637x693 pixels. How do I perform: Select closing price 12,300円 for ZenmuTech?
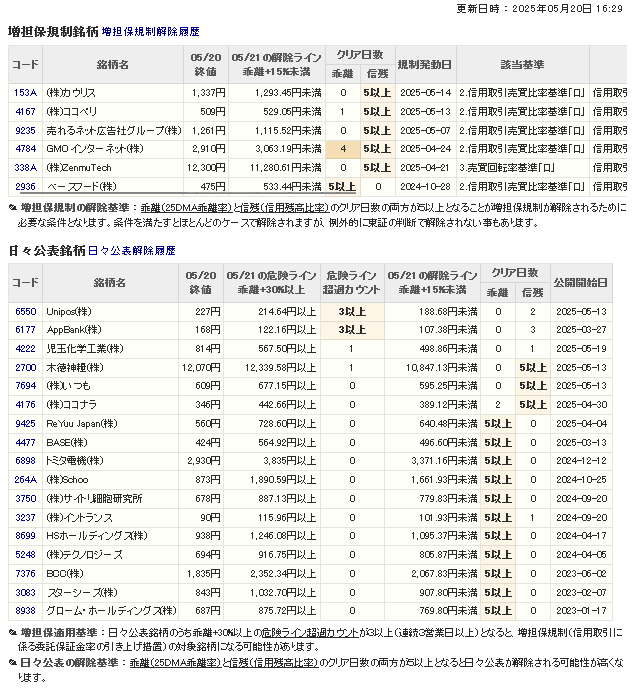click(206, 168)
